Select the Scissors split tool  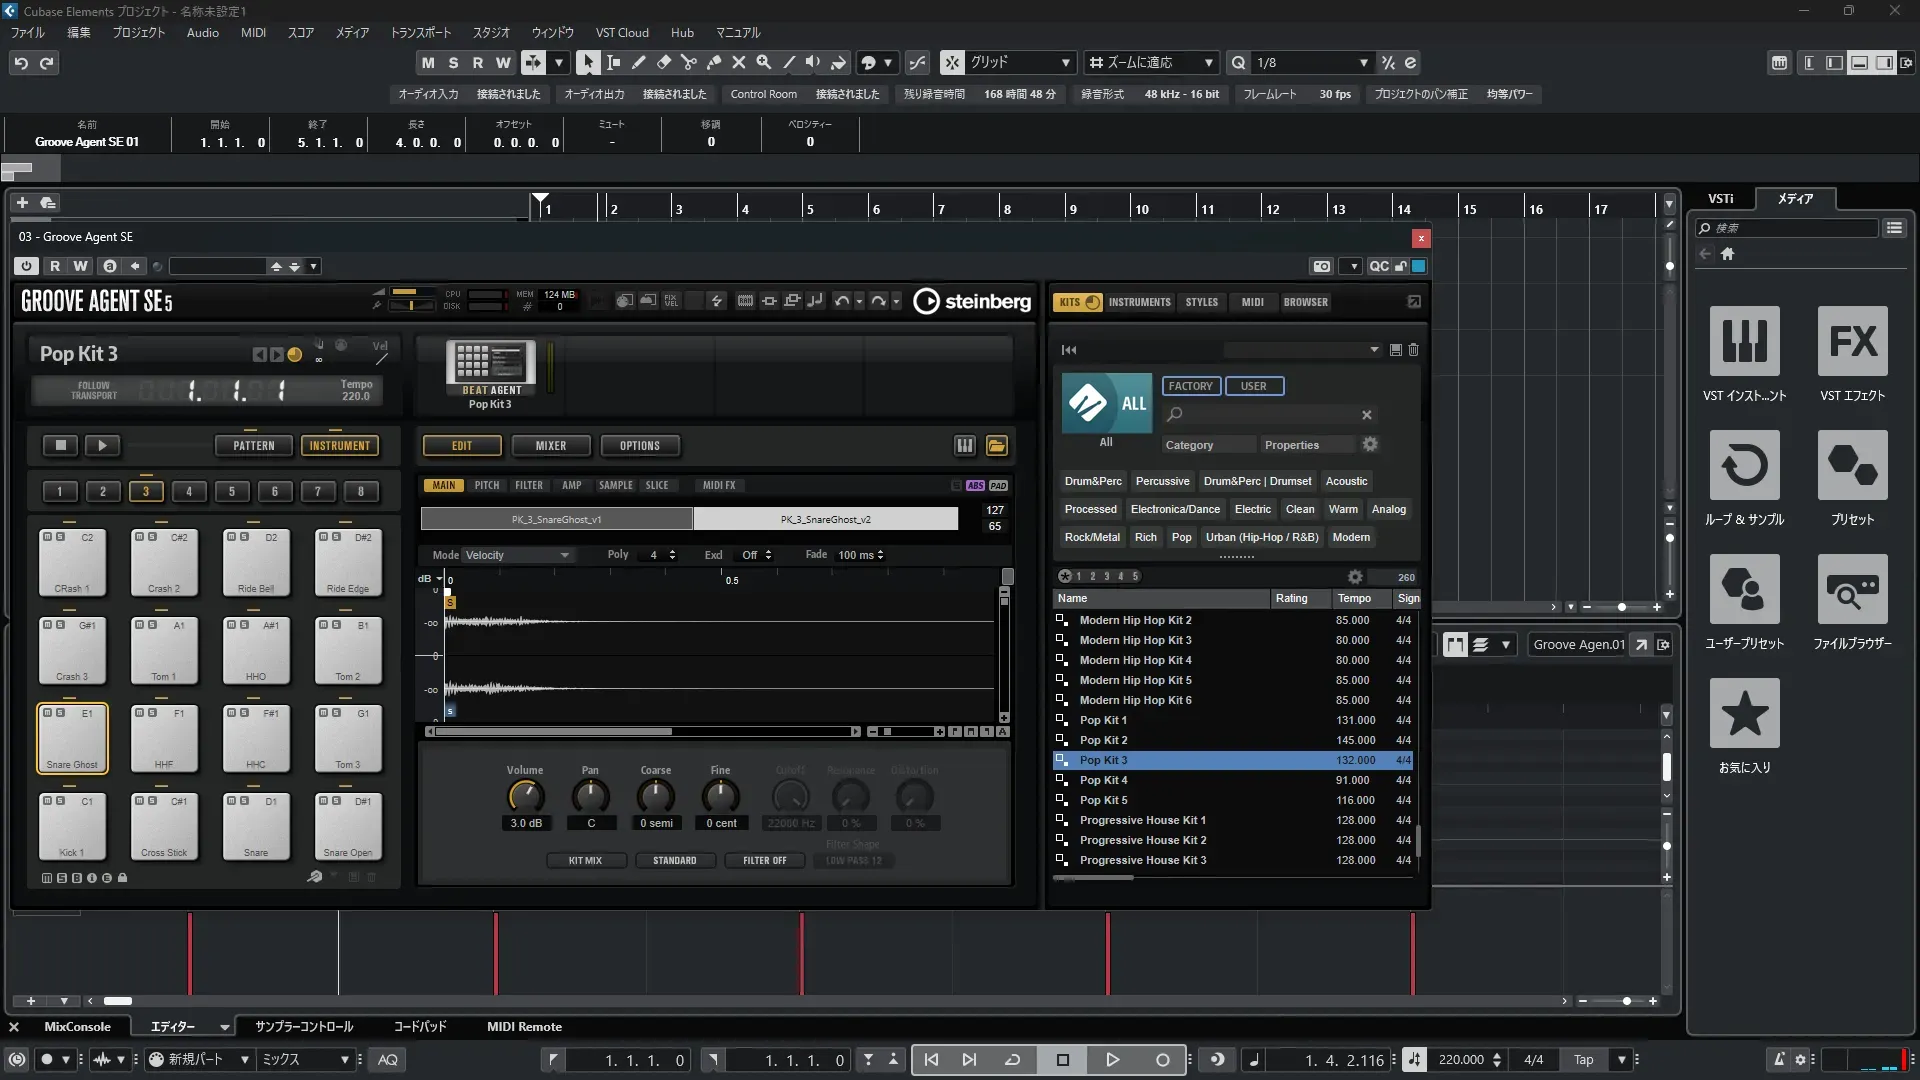pyautogui.click(x=688, y=62)
